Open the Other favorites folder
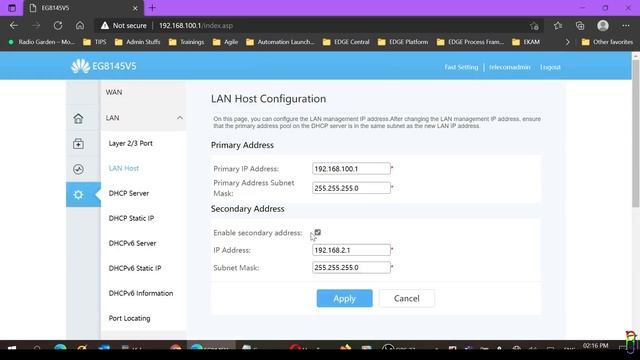Screen dimensions: 640x360 click(x=607, y=42)
